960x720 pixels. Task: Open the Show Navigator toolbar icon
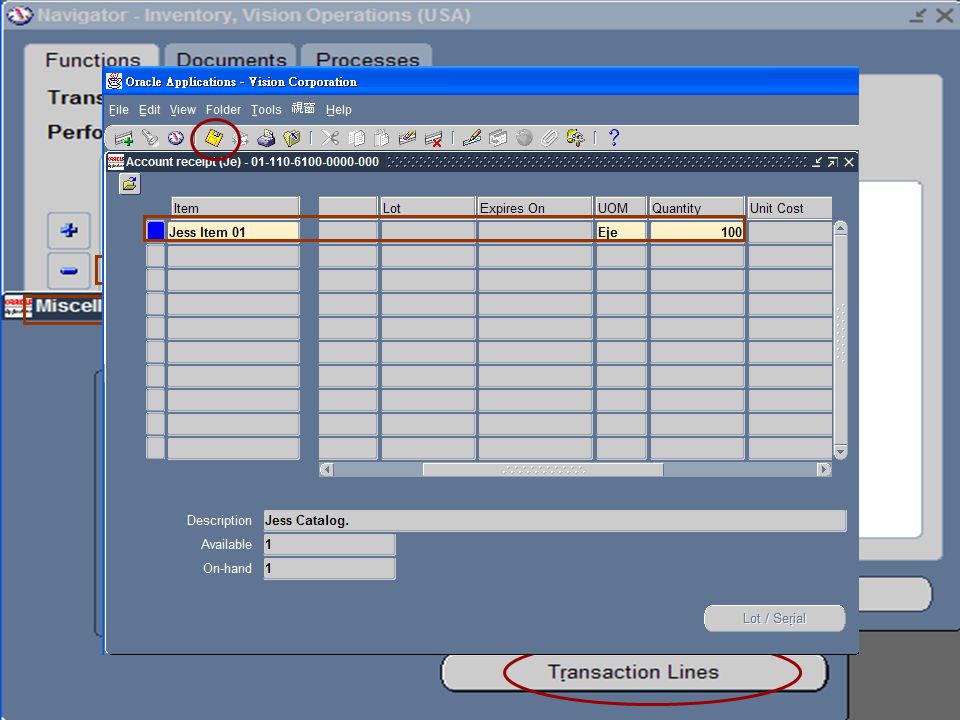coord(176,138)
